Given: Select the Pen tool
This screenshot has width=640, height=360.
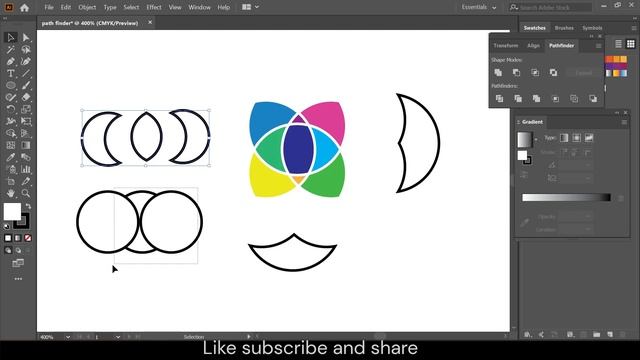Looking at the screenshot, I should click(11, 62).
